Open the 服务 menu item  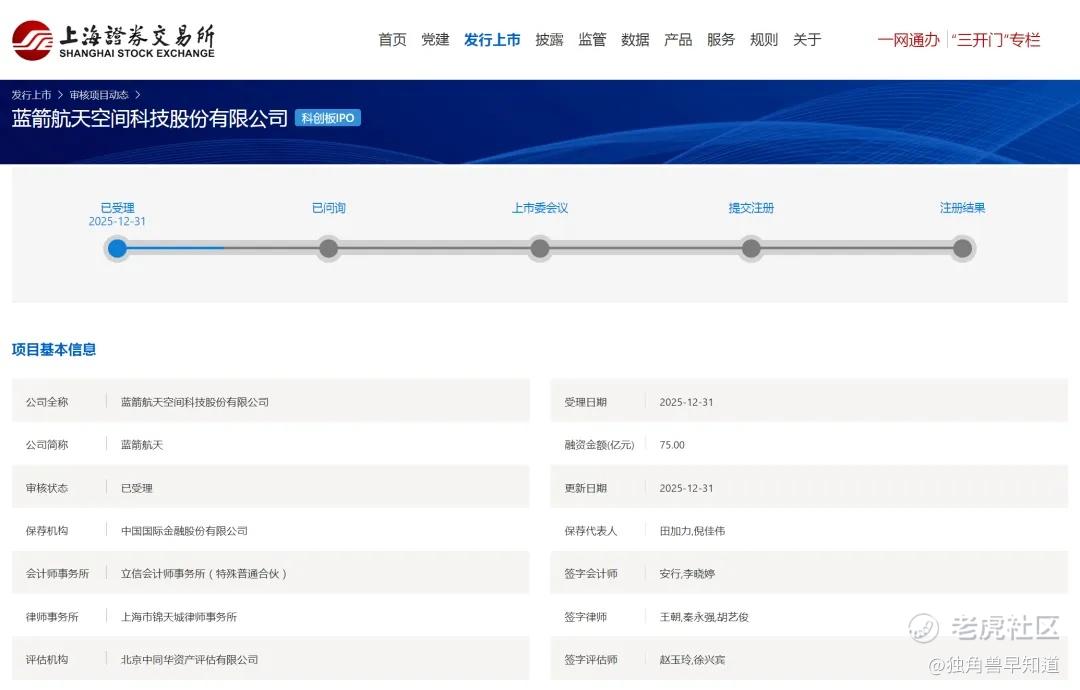720,40
